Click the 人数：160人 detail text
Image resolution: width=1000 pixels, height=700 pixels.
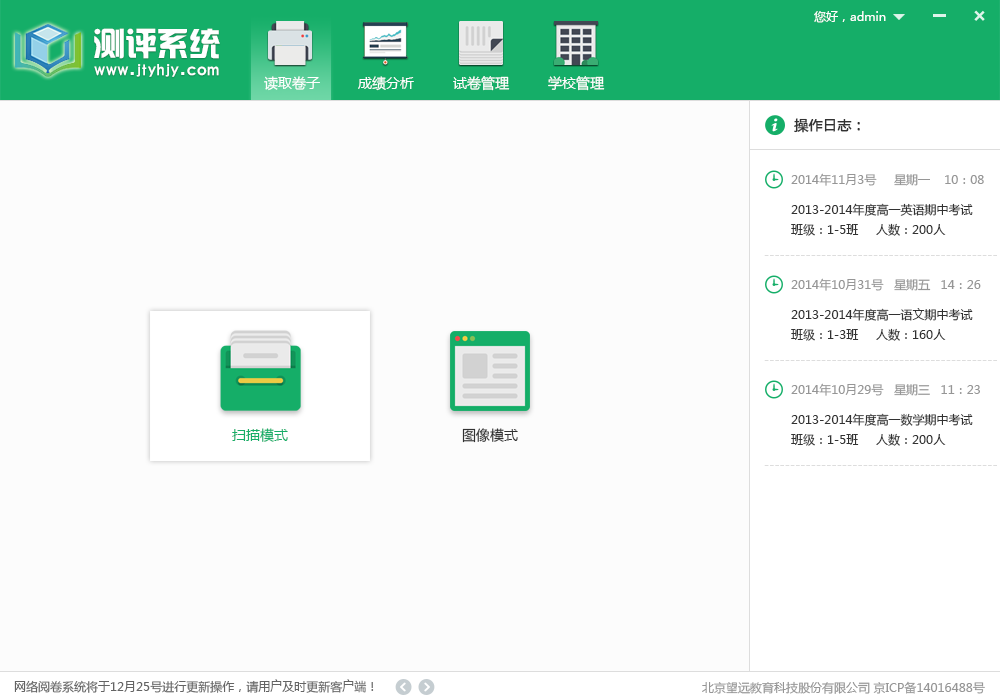pos(911,335)
